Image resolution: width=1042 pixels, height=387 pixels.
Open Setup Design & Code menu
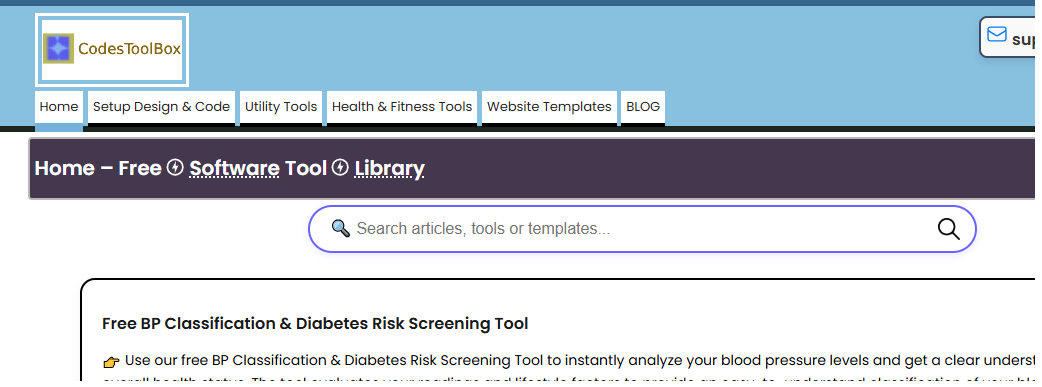point(161,107)
